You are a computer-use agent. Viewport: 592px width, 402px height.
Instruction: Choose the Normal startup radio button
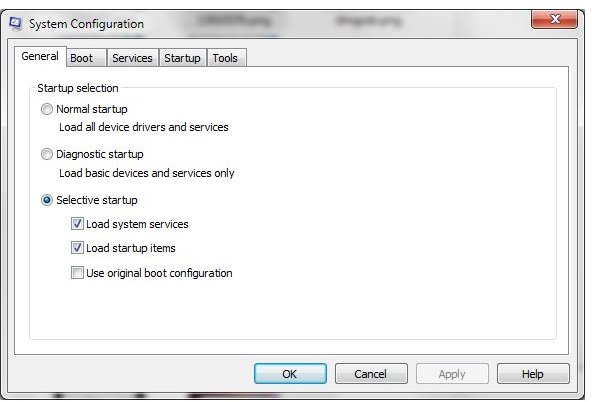[47, 109]
